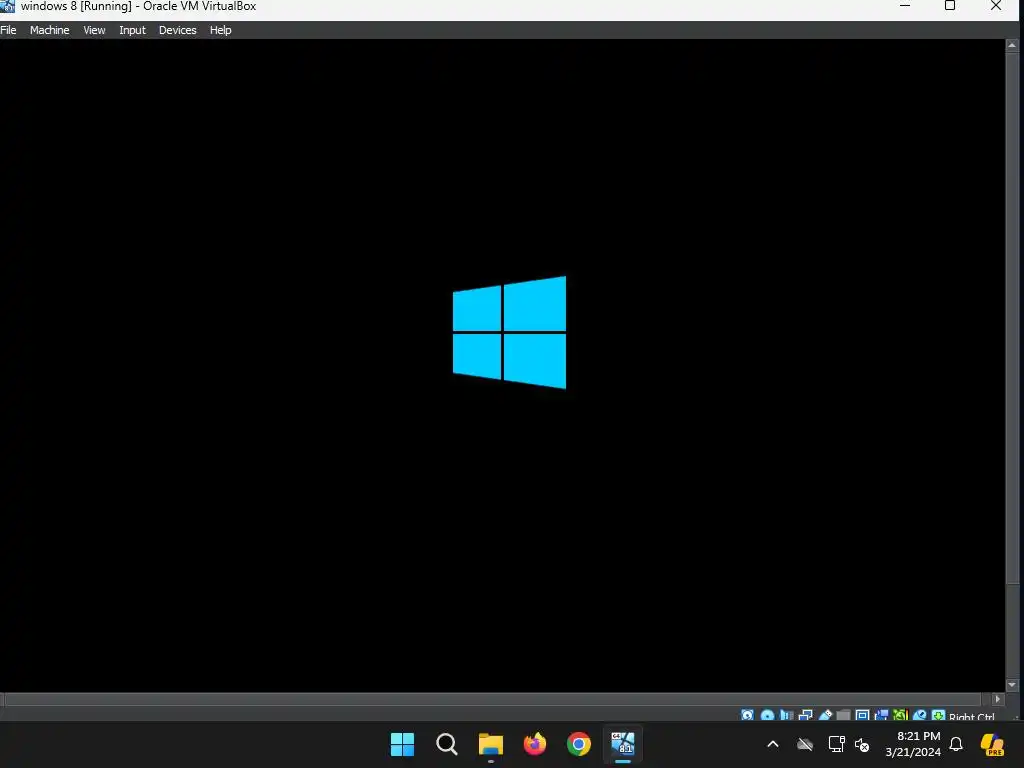Open the Help menu
Image resolution: width=1024 pixels, height=768 pixels.
221,30
